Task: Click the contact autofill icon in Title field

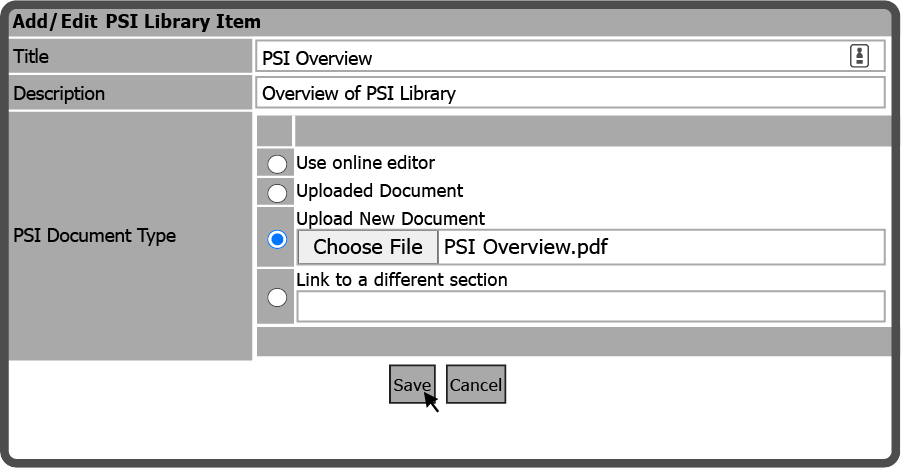Action: (x=859, y=57)
